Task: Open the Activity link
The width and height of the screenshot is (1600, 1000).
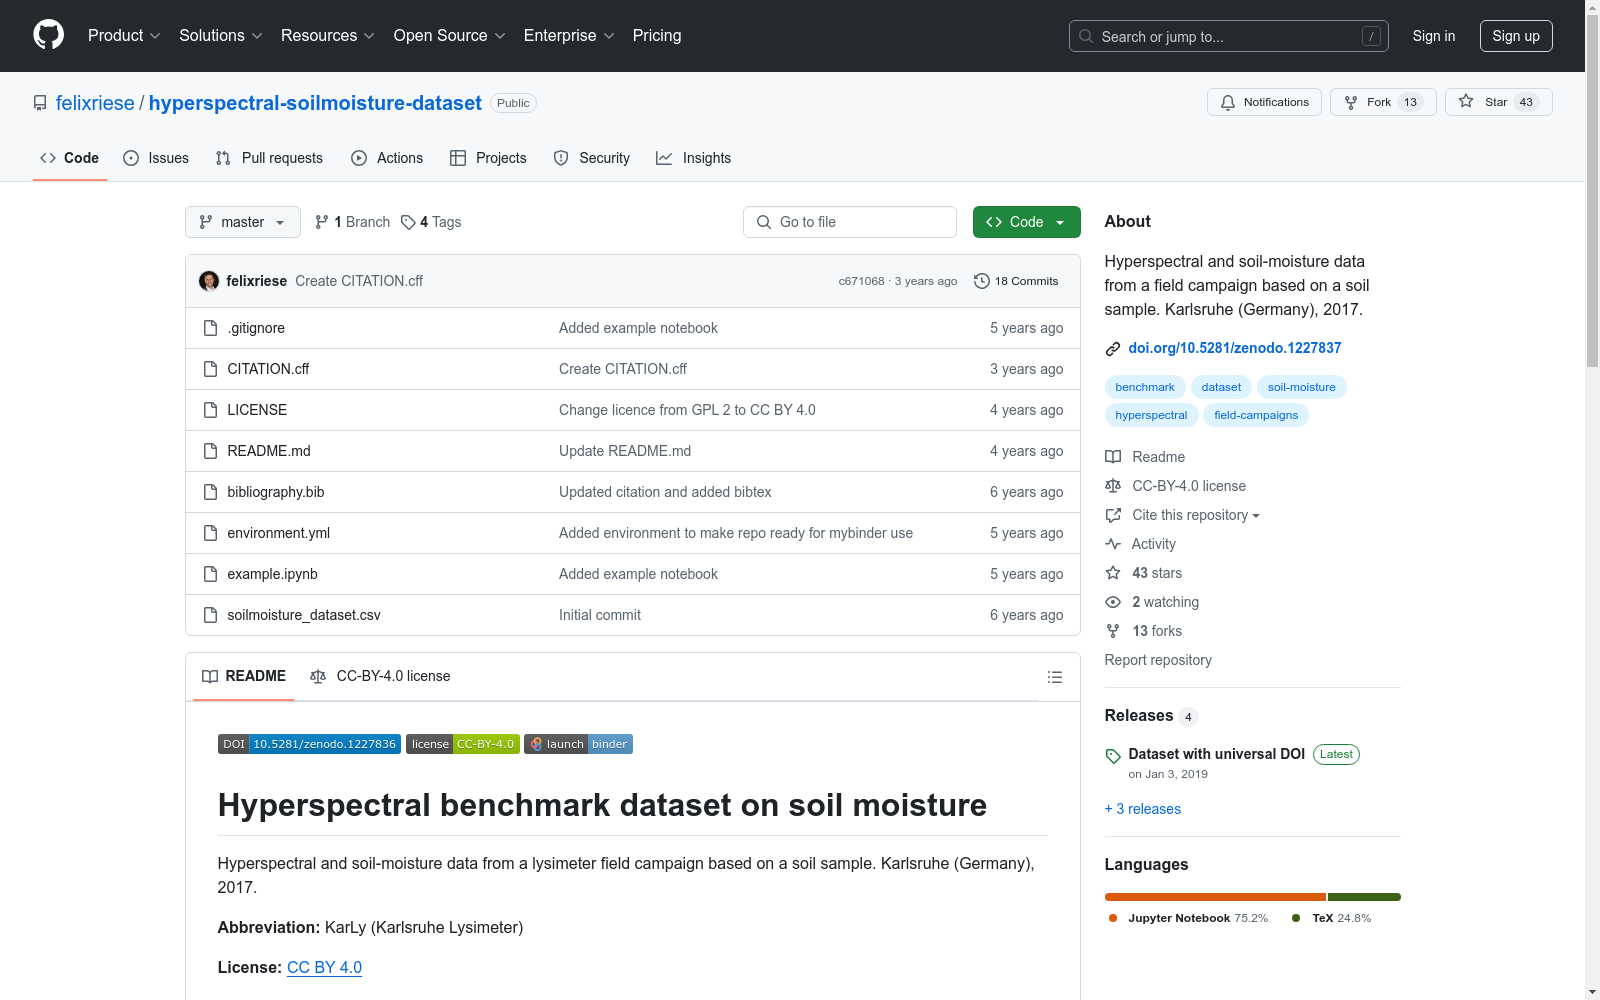Action: pos(1141,544)
